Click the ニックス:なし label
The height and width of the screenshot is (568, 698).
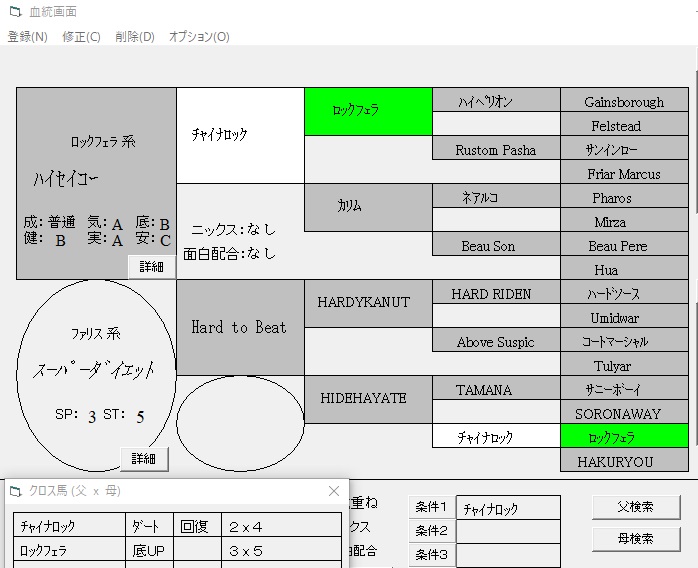233,230
